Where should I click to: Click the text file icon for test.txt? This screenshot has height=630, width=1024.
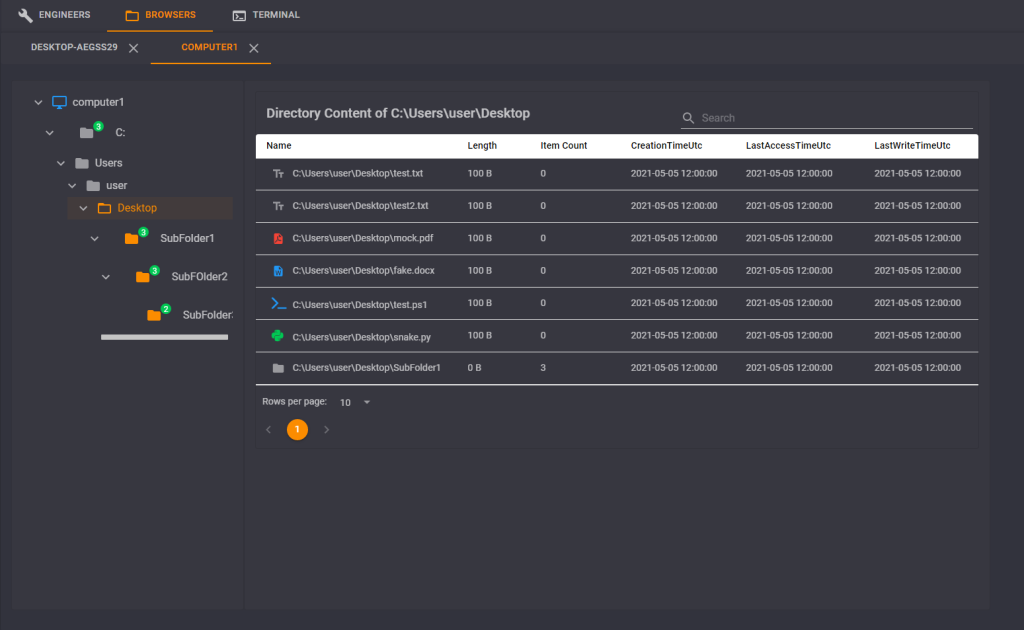[278, 173]
